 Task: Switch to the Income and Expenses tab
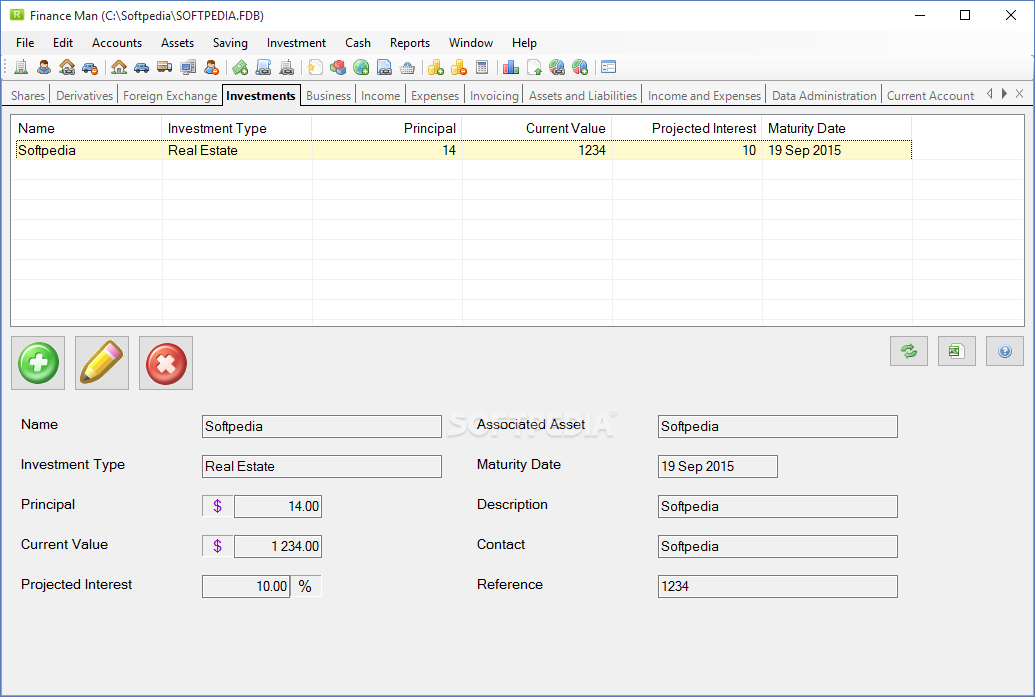tap(704, 96)
